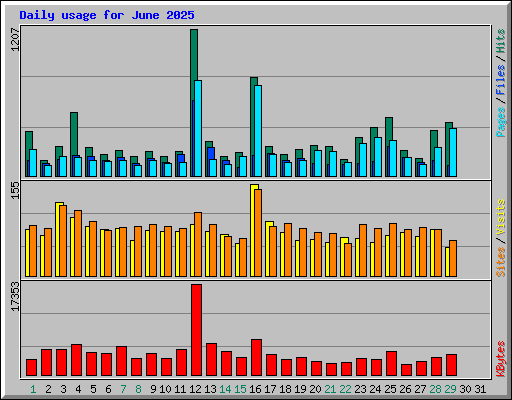Click the 1207 hits axis value
The image size is (512, 400).
[15, 40]
